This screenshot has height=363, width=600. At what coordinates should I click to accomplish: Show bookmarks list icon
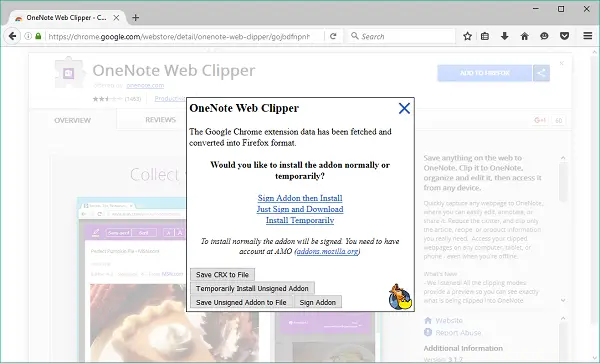point(485,36)
